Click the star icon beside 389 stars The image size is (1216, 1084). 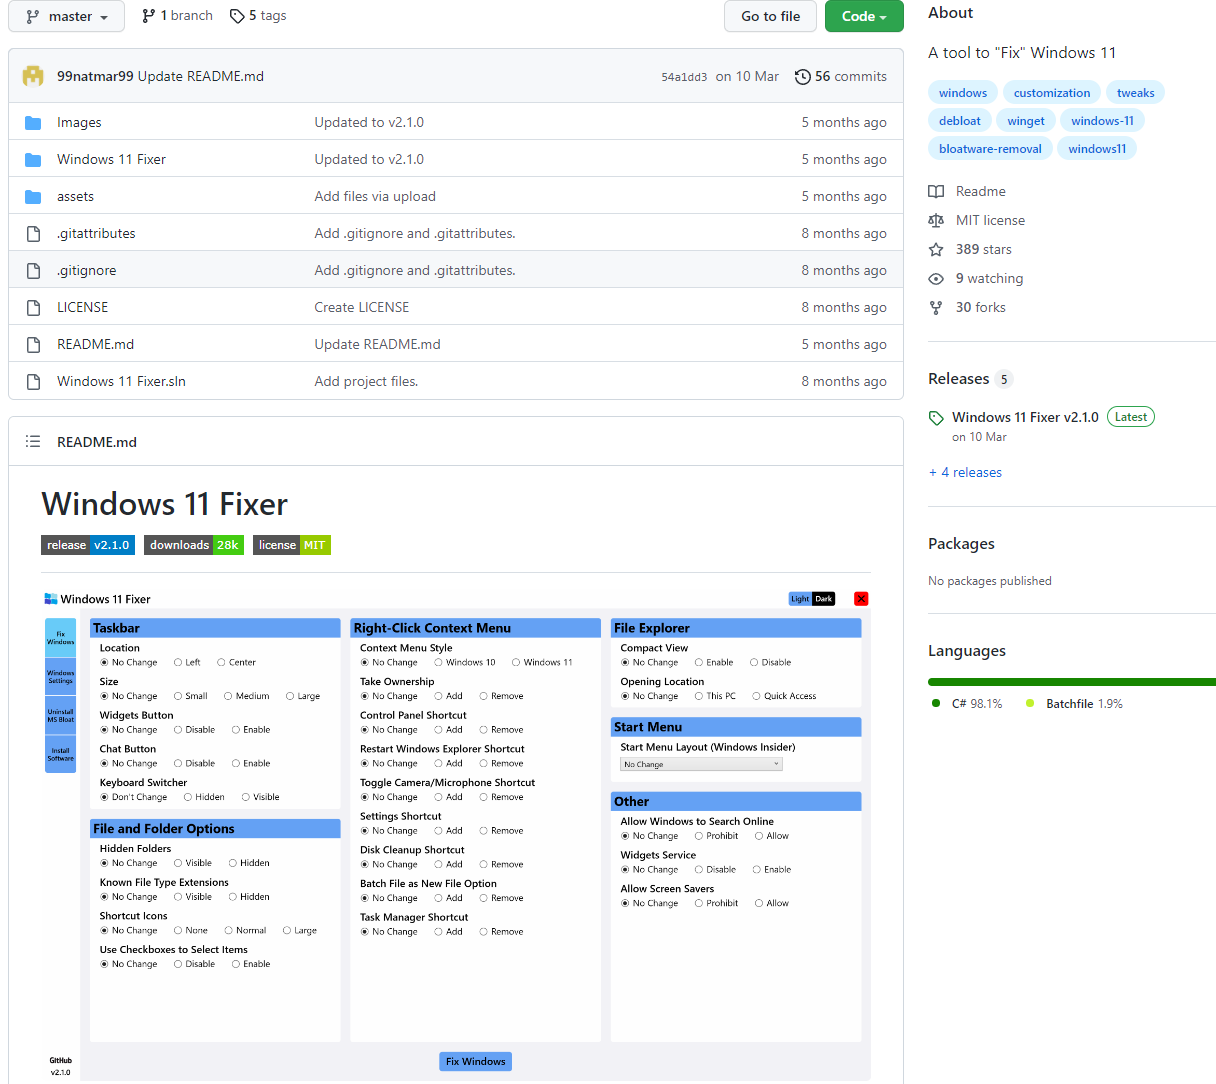pyautogui.click(x=936, y=249)
